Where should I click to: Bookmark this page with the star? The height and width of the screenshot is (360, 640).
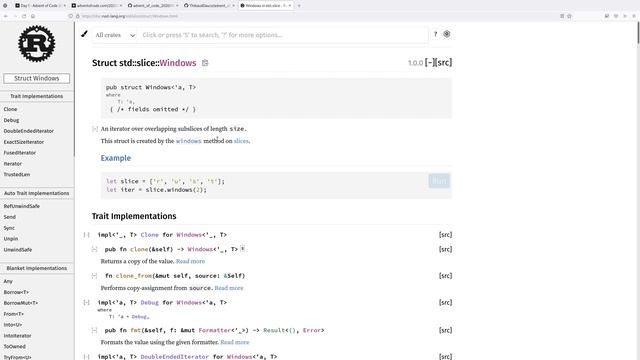click(x=569, y=16)
